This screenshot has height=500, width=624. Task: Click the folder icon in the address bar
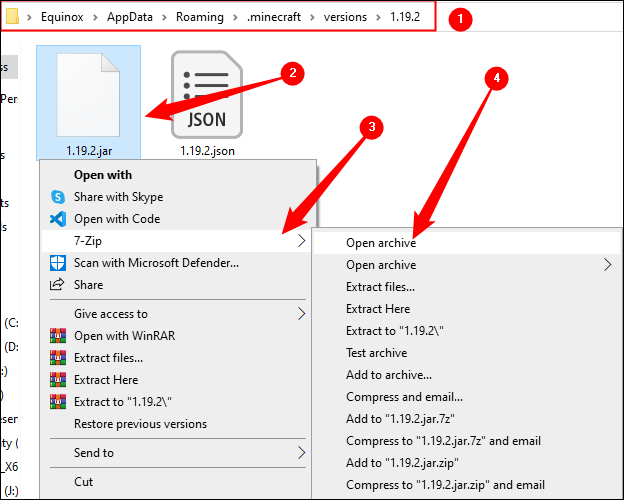click(x=12, y=17)
